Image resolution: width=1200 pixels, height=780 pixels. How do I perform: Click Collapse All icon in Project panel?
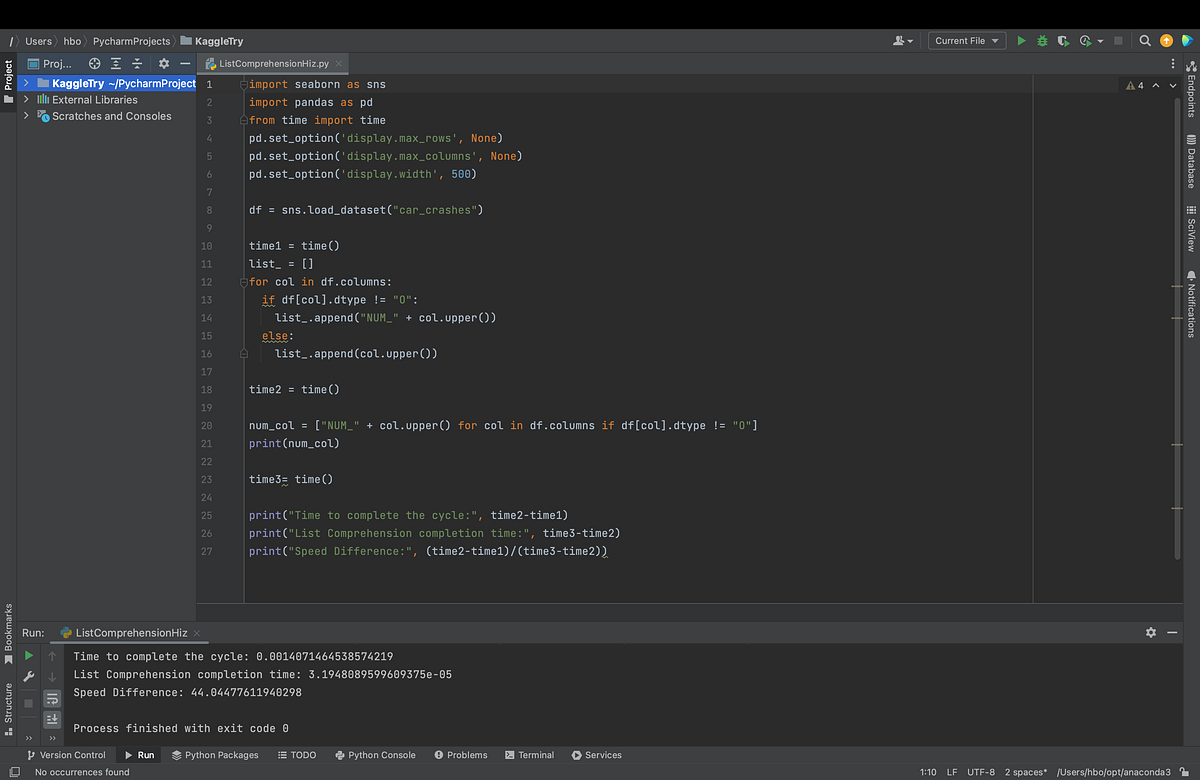[136, 63]
